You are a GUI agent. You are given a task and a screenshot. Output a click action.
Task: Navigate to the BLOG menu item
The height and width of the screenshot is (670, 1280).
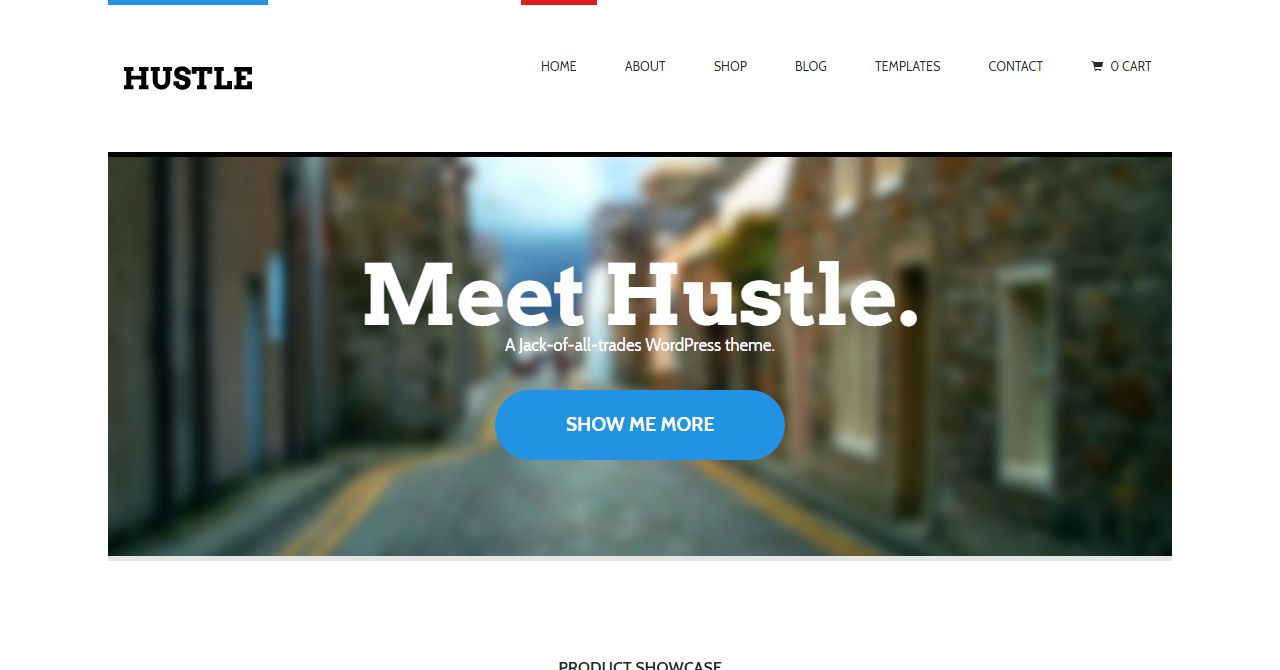coord(811,66)
